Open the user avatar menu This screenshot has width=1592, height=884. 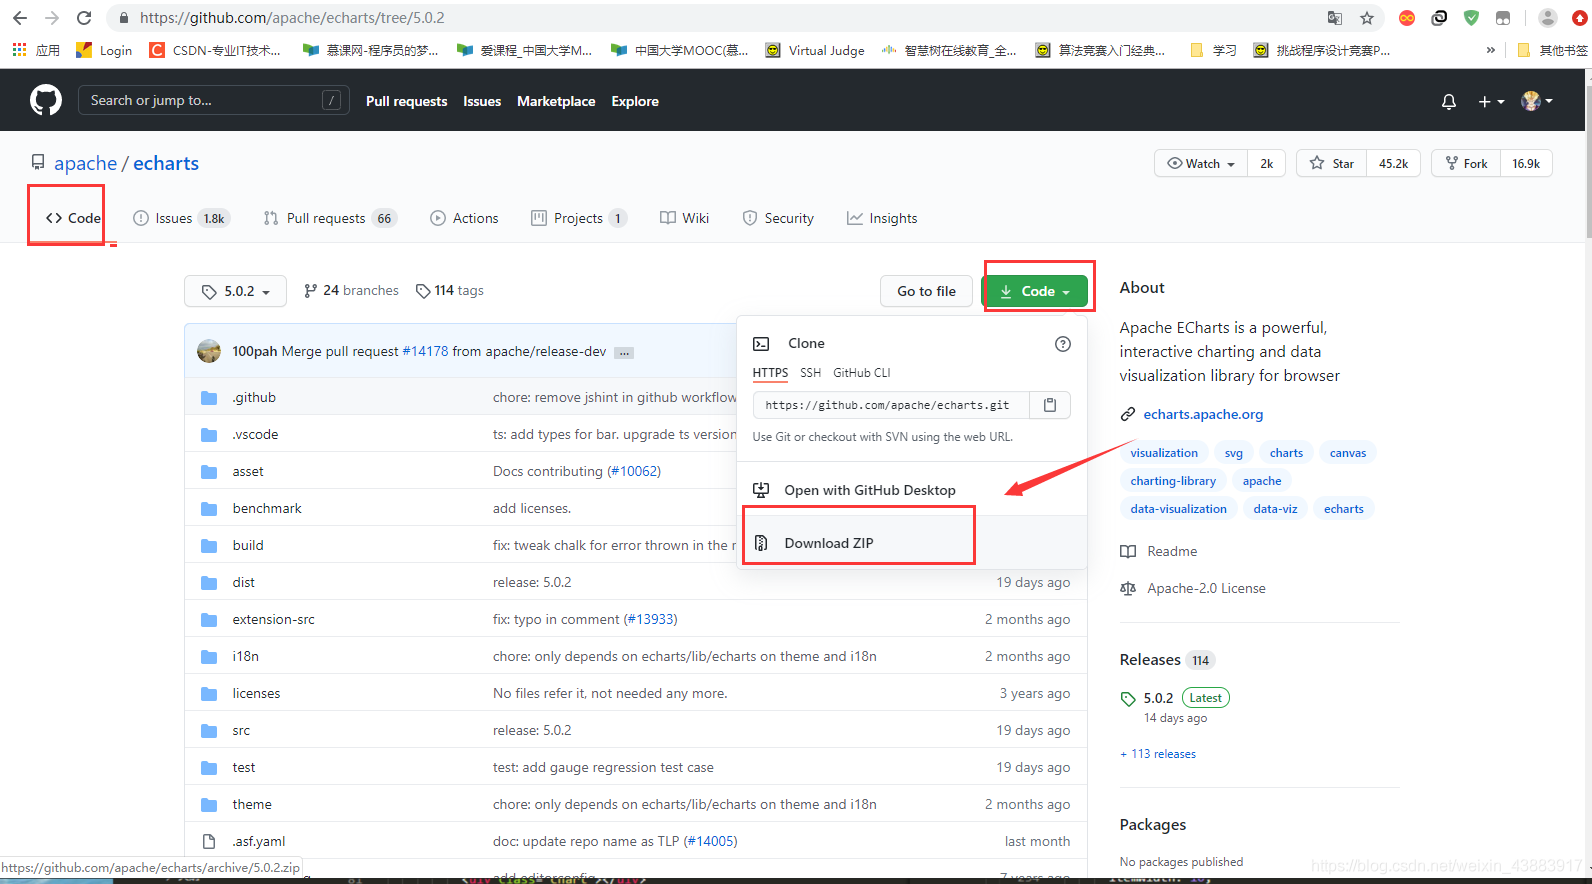click(1537, 101)
